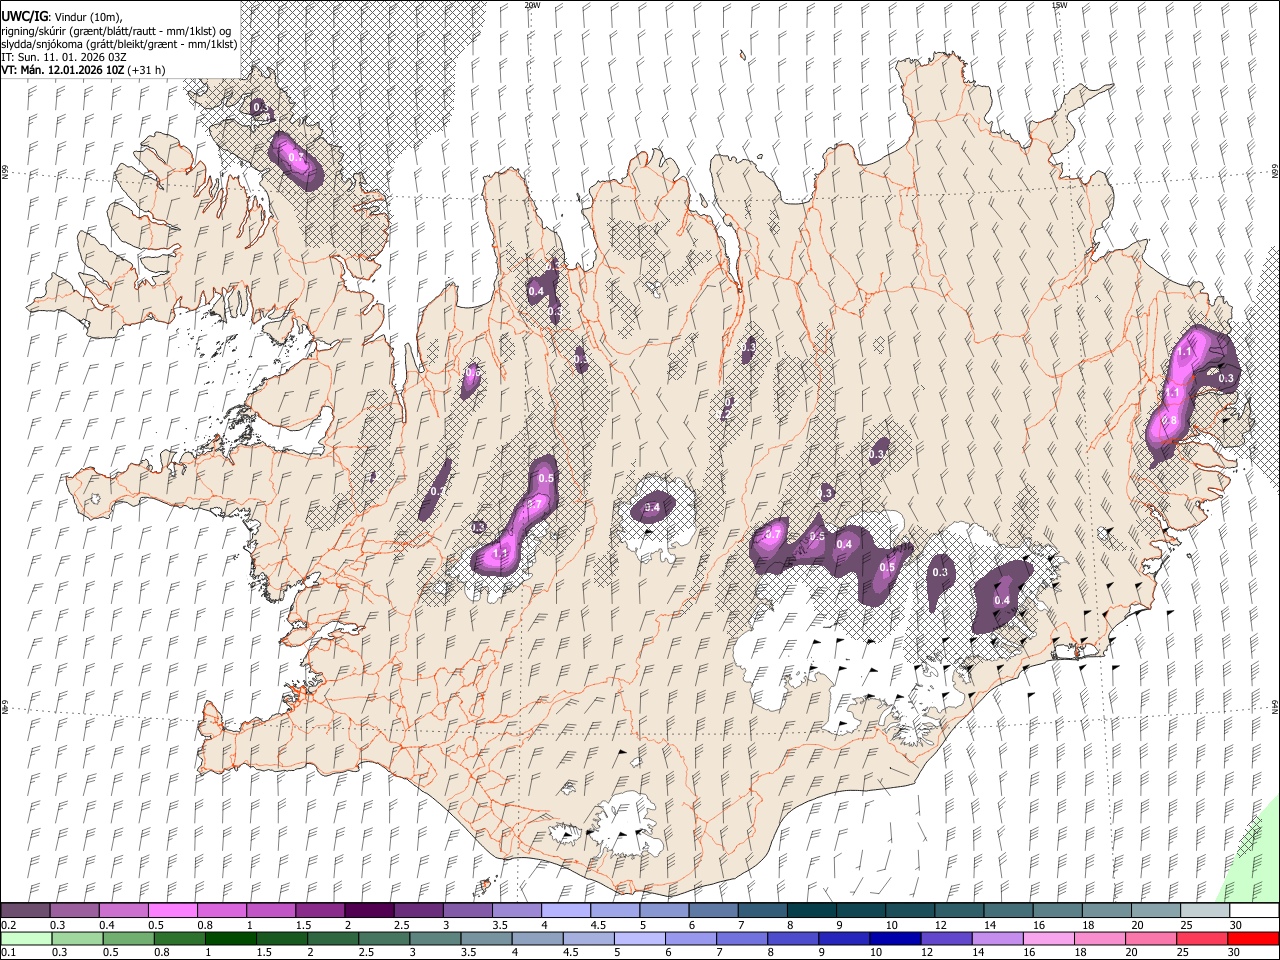Click the light pink 16–18 rain legend swatch

1048,938
